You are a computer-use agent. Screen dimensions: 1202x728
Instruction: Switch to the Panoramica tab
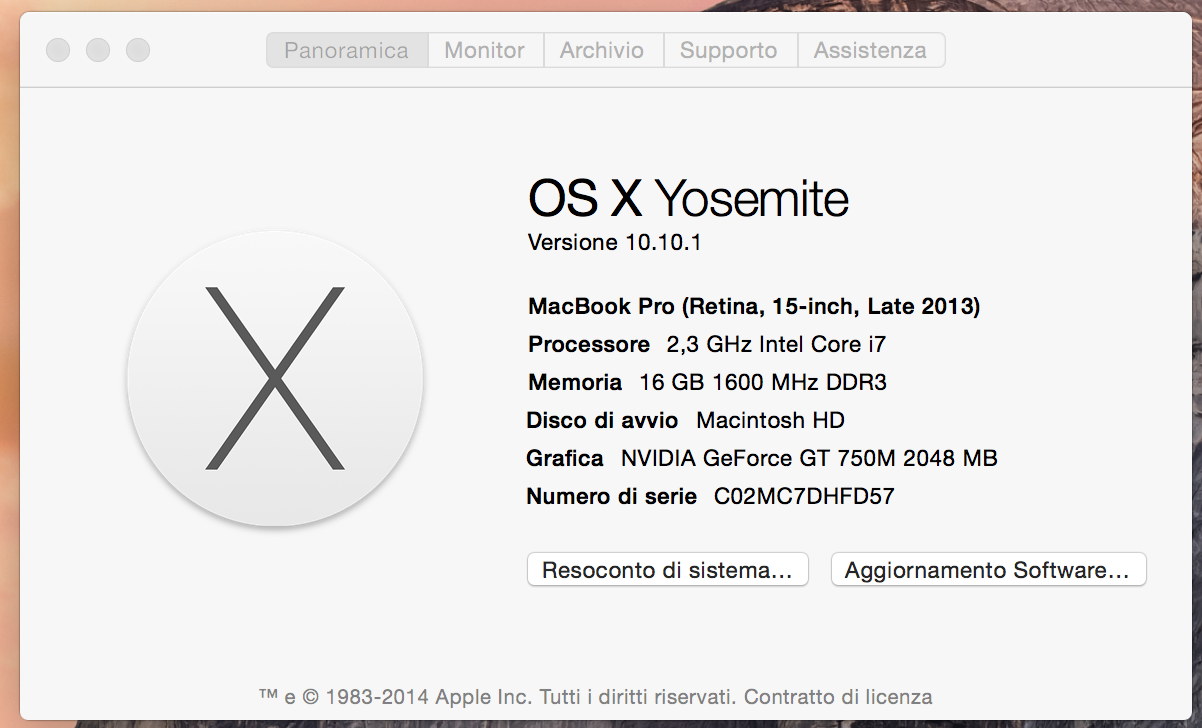click(347, 50)
